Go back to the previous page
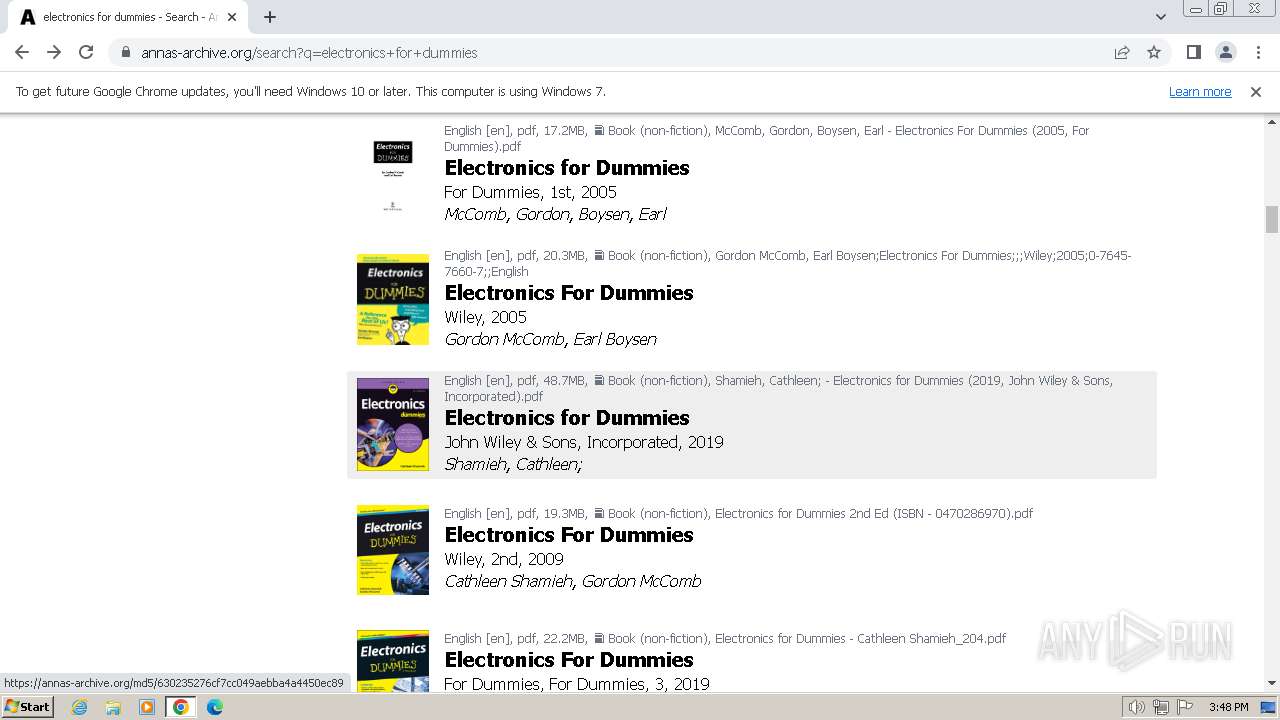The width and height of the screenshot is (1280, 720). click(x=22, y=52)
